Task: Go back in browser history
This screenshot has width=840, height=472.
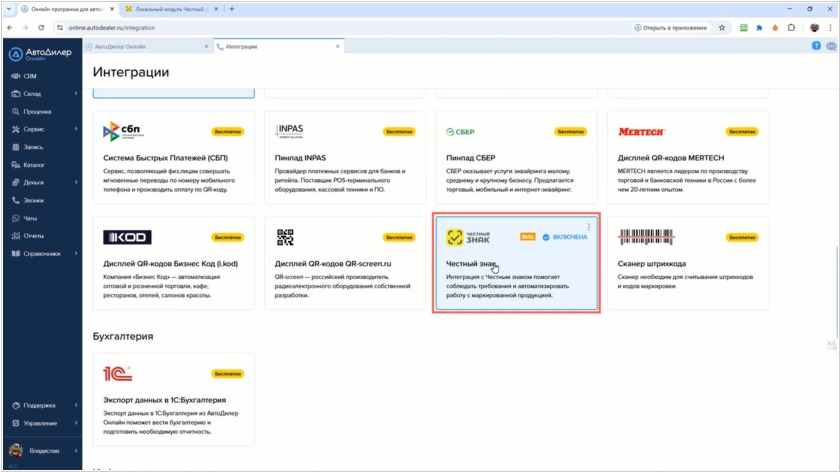Action: tap(10, 28)
